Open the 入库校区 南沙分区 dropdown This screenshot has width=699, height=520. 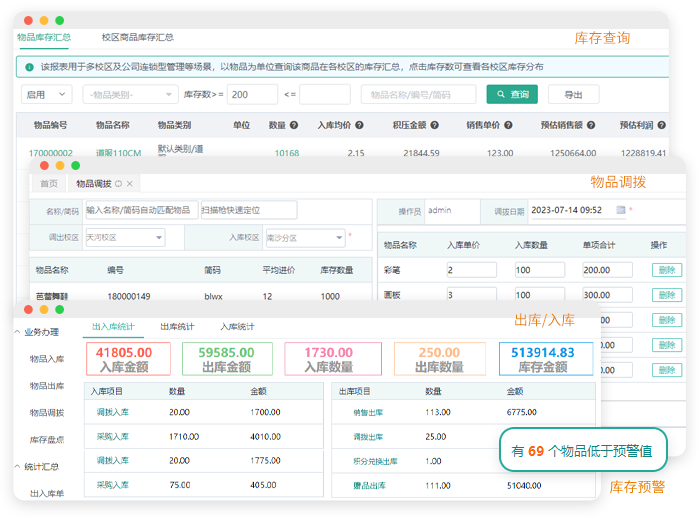point(305,238)
